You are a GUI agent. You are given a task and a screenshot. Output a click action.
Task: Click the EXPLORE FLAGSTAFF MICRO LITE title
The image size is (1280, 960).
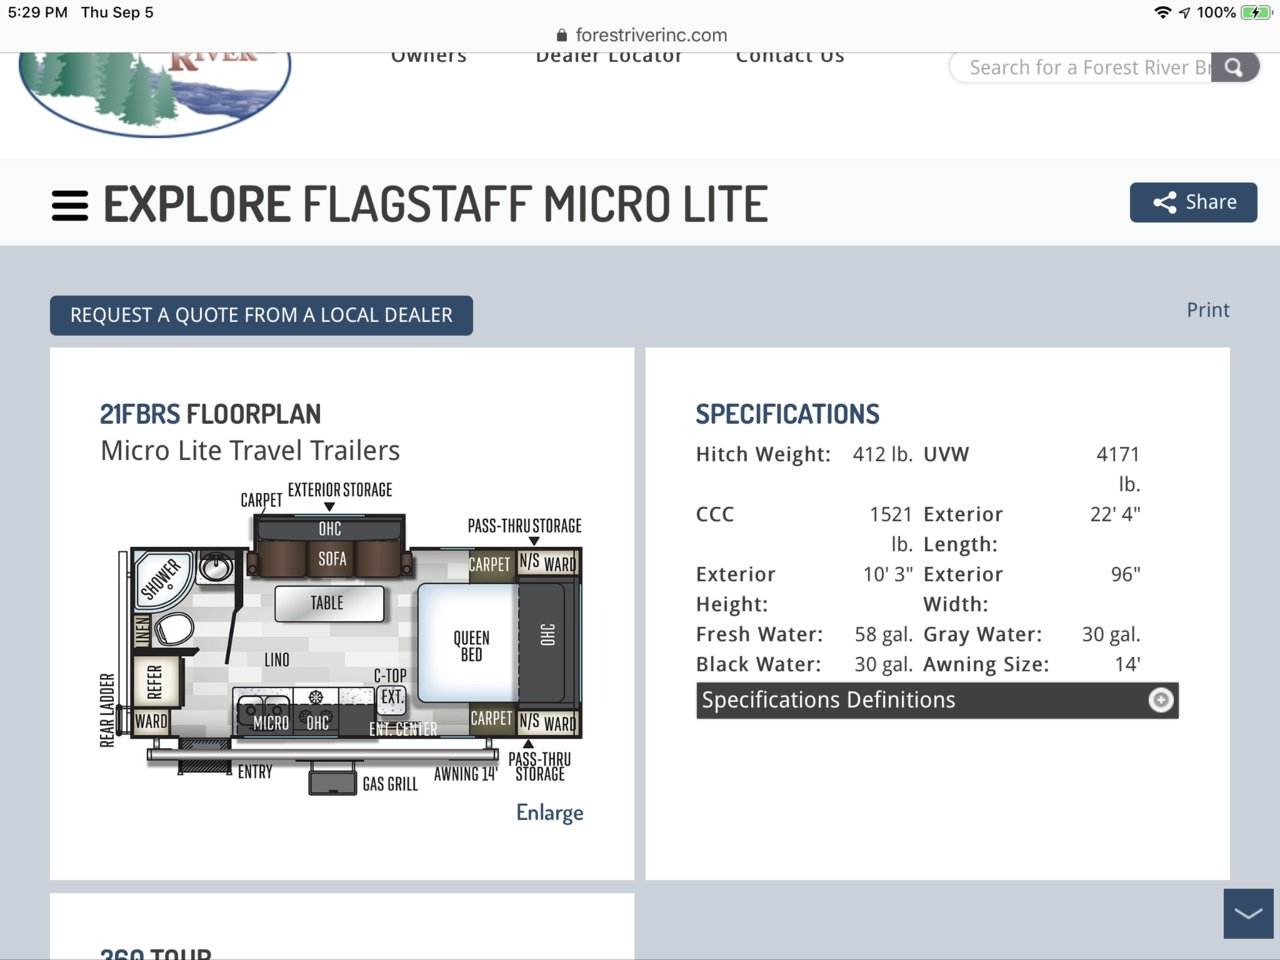click(x=436, y=205)
